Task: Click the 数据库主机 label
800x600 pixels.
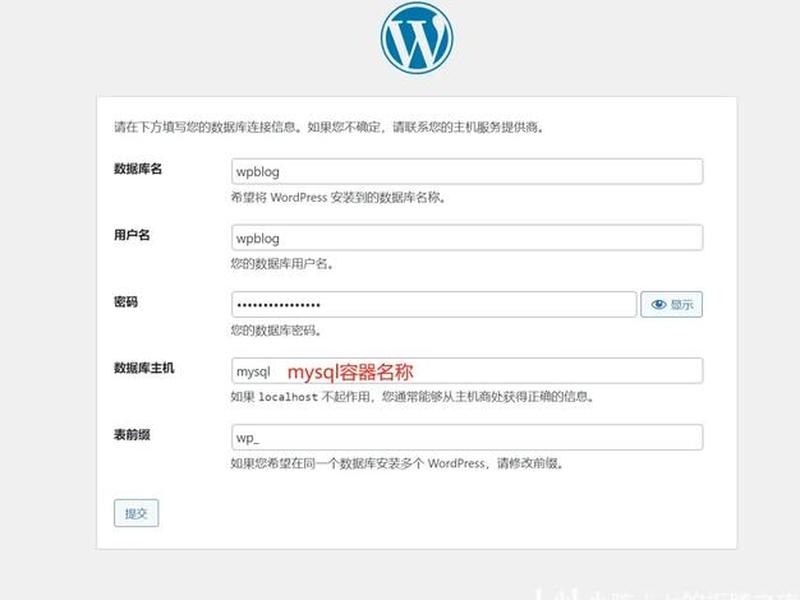Action: coord(144,368)
